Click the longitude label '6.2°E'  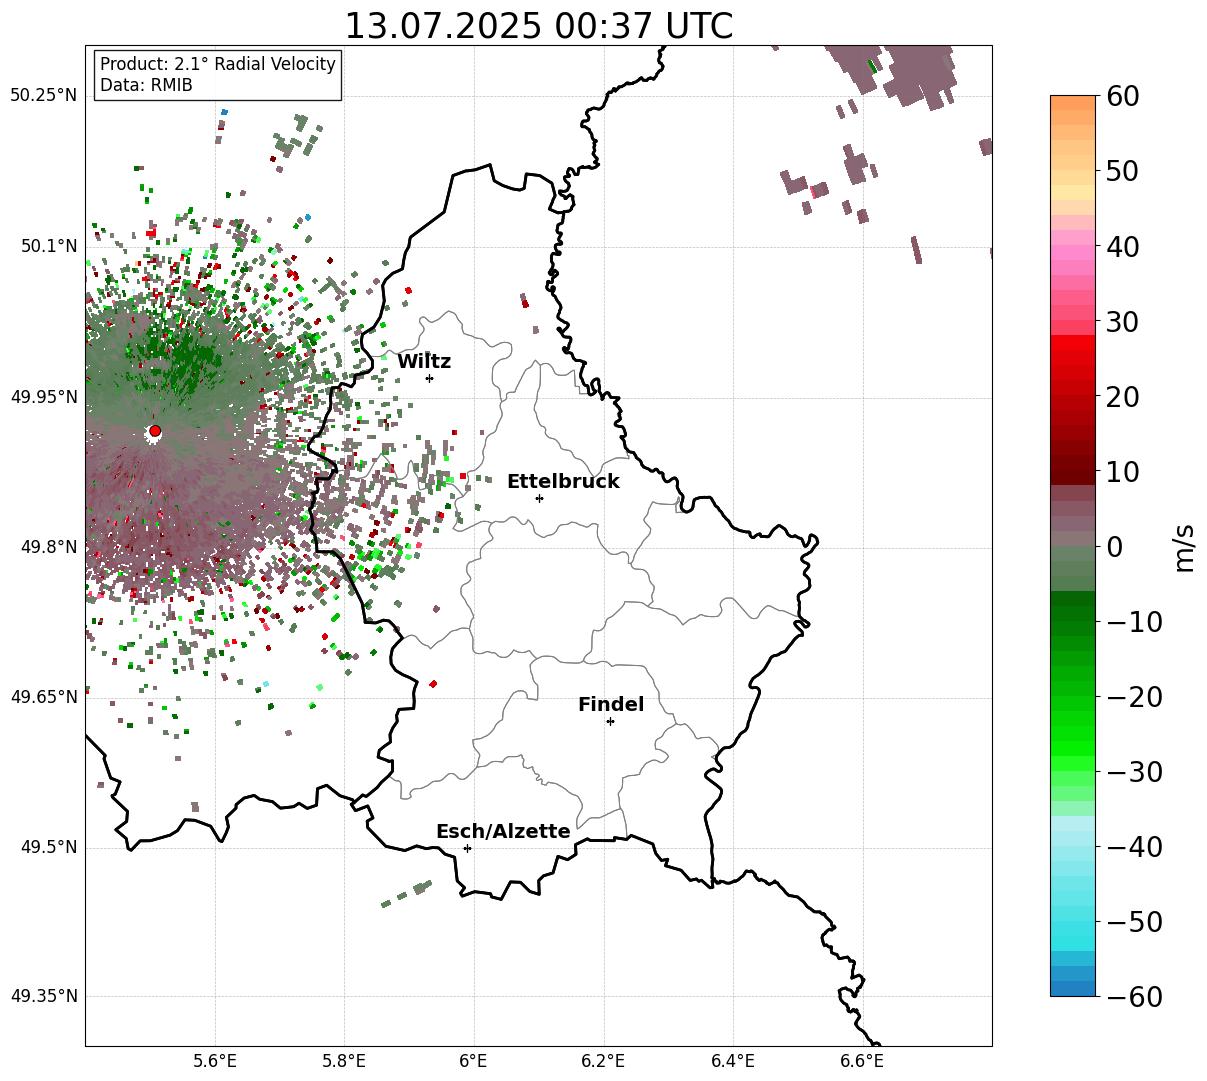[604, 1061]
